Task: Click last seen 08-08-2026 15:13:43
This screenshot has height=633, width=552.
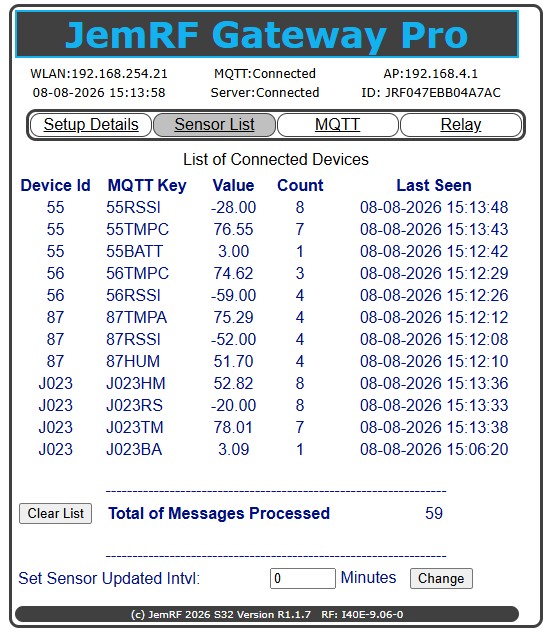Action: point(434,230)
